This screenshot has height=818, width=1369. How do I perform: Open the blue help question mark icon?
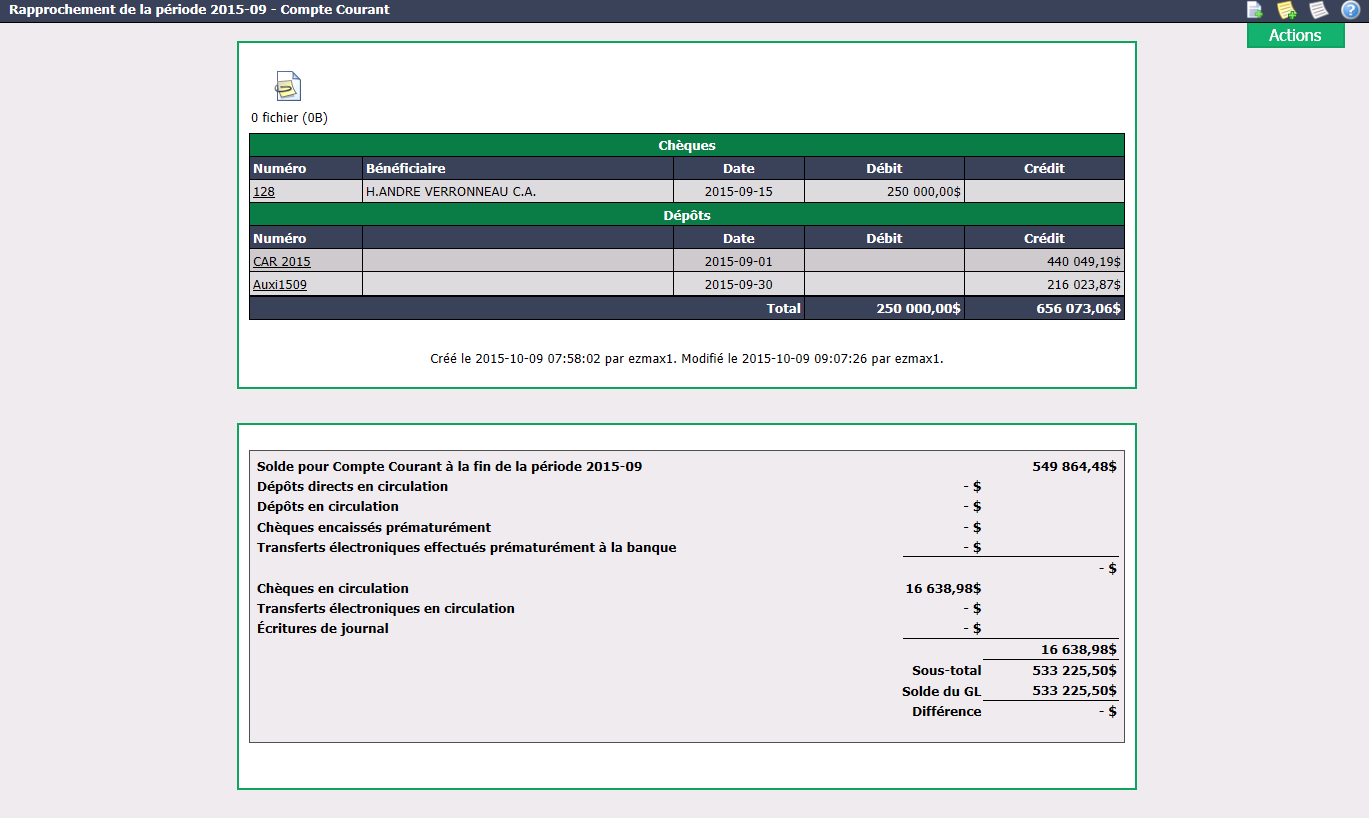click(1350, 10)
